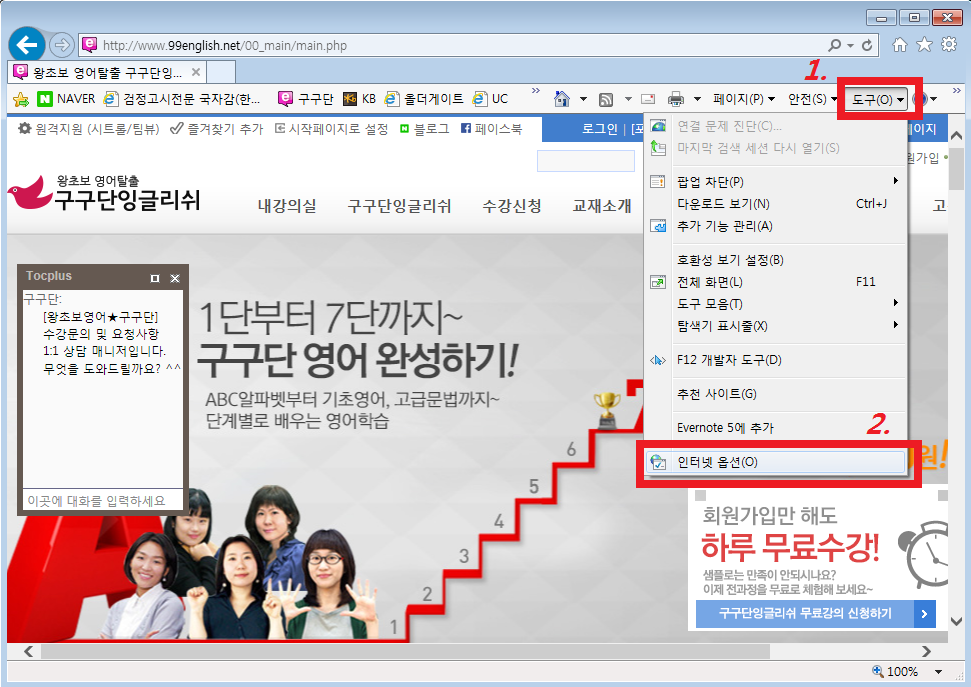Viewport: 971px width, 687px height.
Task: Click the RSS feeds icon
Action: (x=605, y=99)
